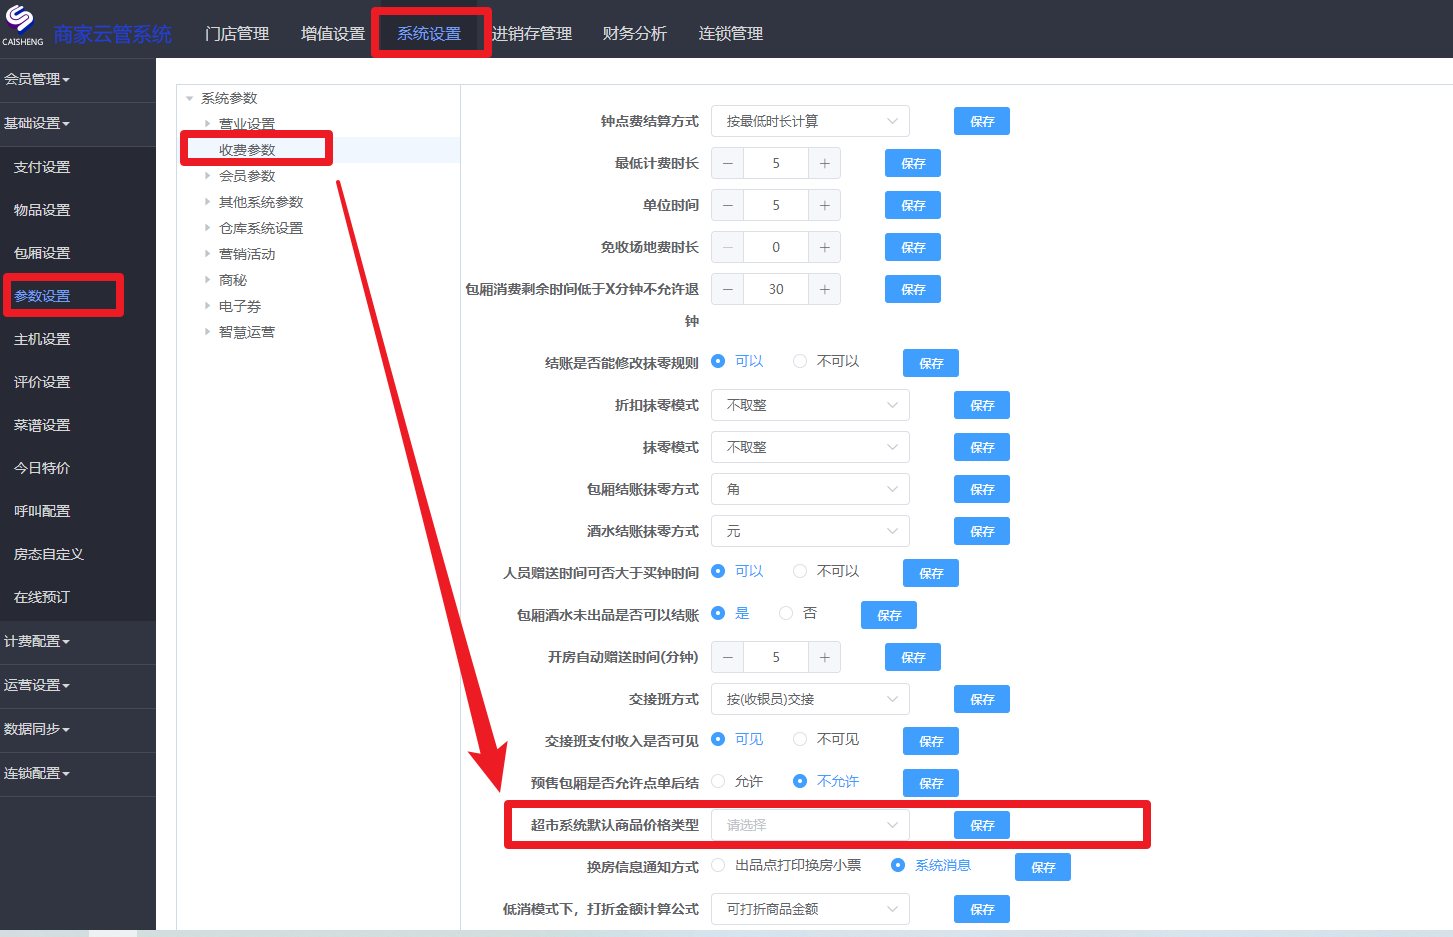Expand 运营设置 sidebar section
1453x937 pixels.
coord(37,685)
